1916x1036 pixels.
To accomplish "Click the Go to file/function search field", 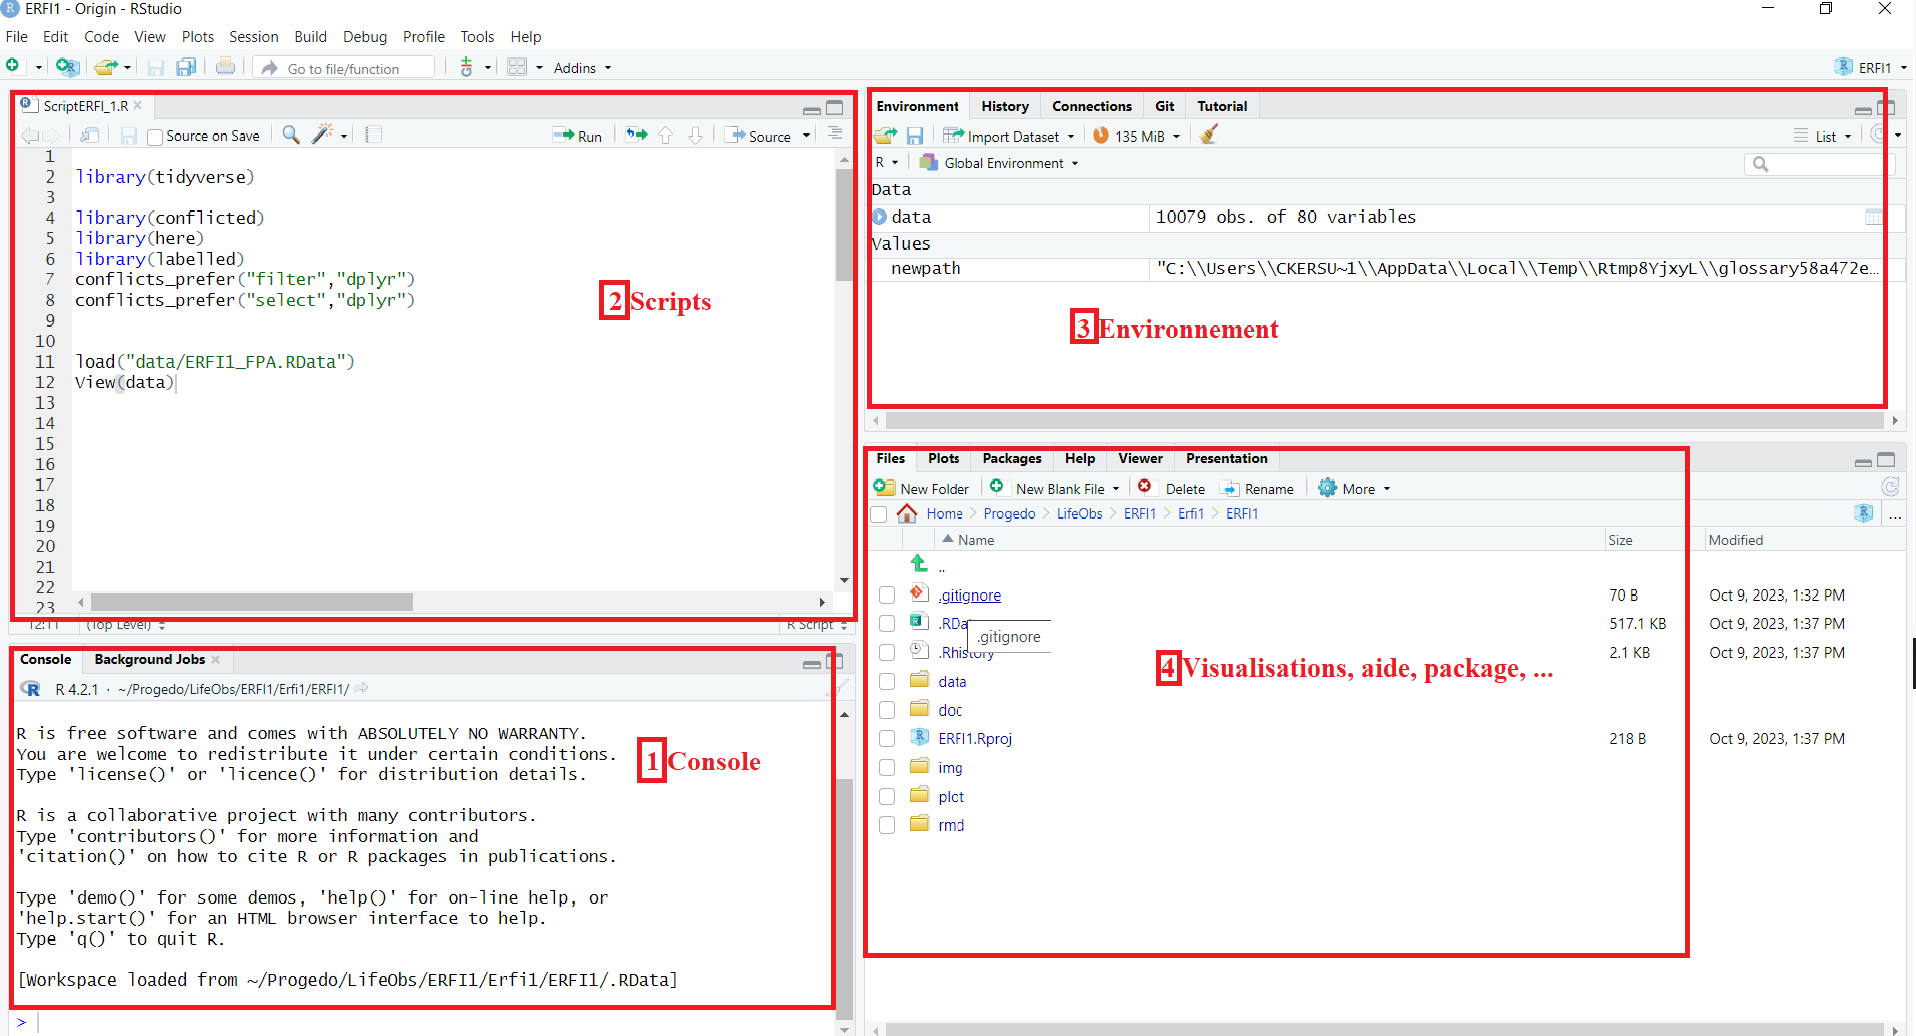I will 357,68.
